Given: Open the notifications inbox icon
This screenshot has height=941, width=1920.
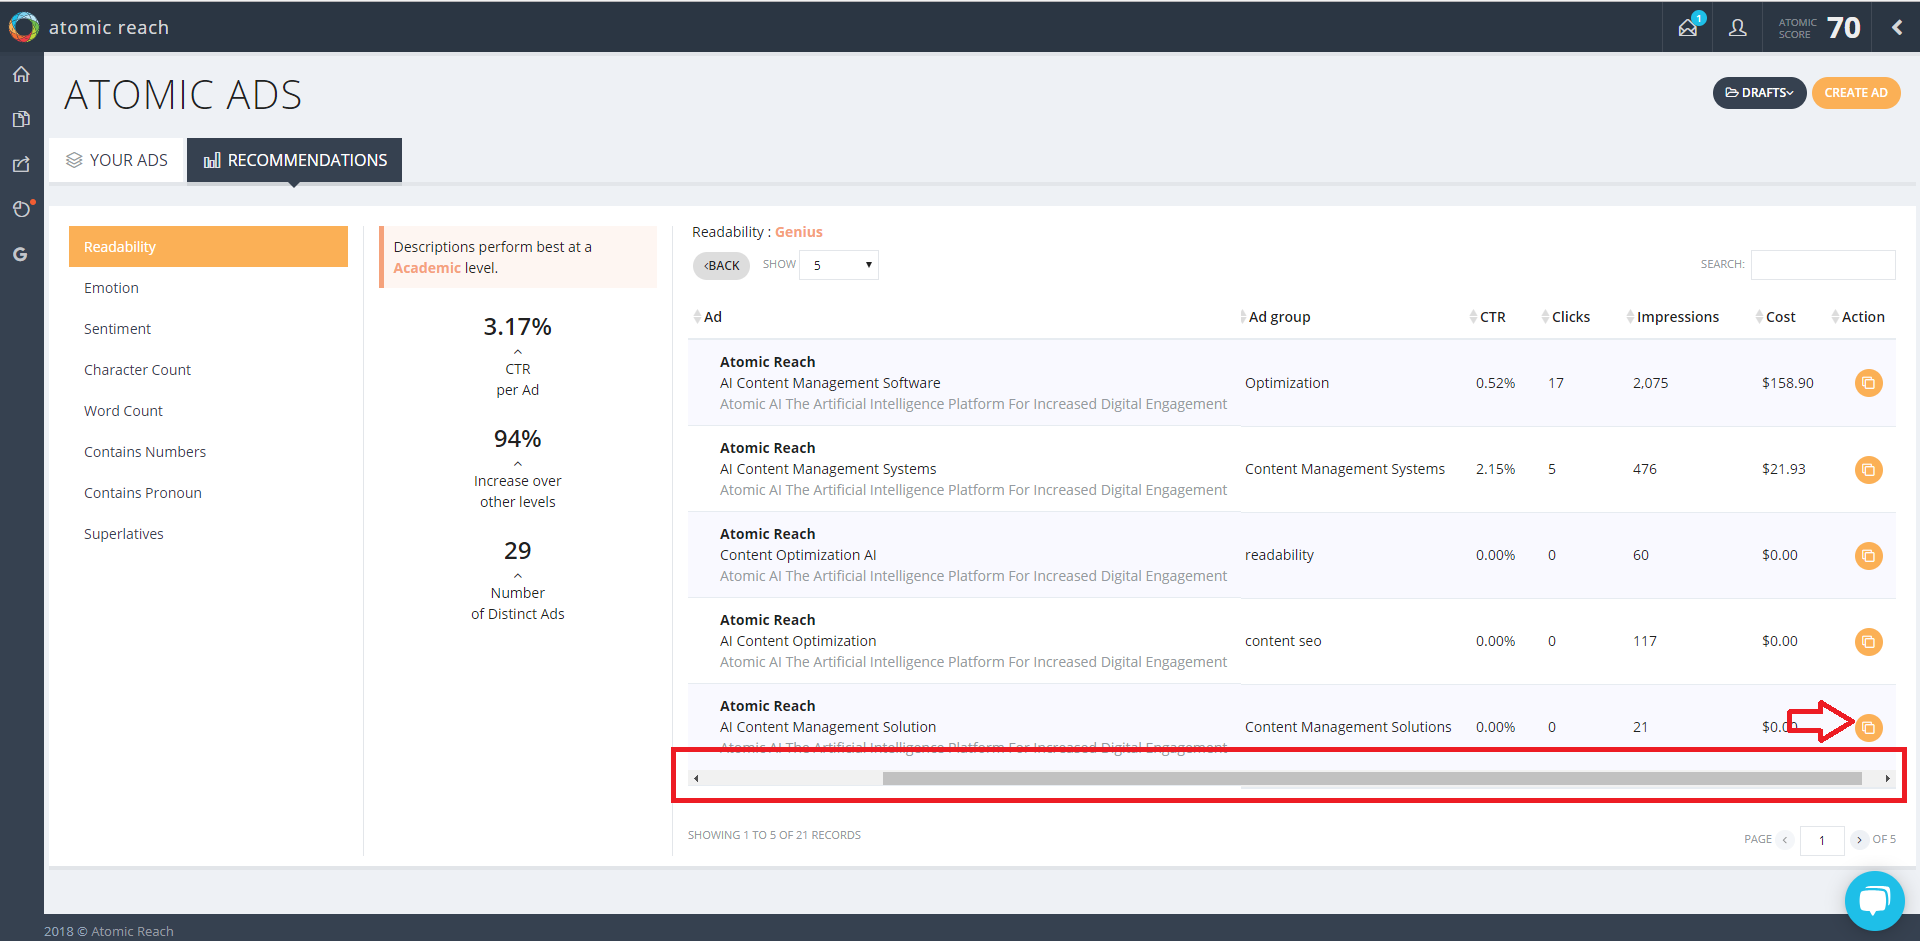Looking at the screenshot, I should (x=1689, y=27).
